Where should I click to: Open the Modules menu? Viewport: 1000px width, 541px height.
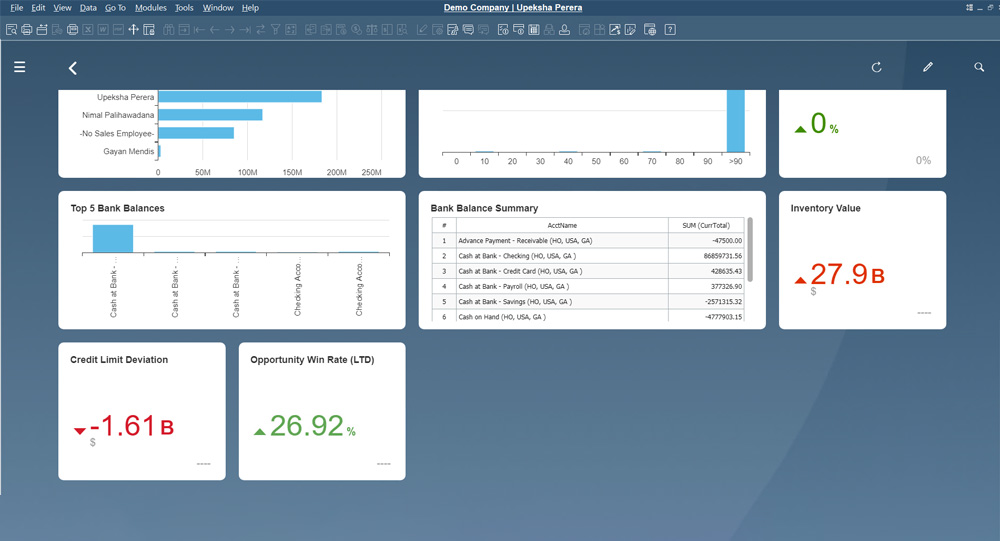tap(150, 8)
